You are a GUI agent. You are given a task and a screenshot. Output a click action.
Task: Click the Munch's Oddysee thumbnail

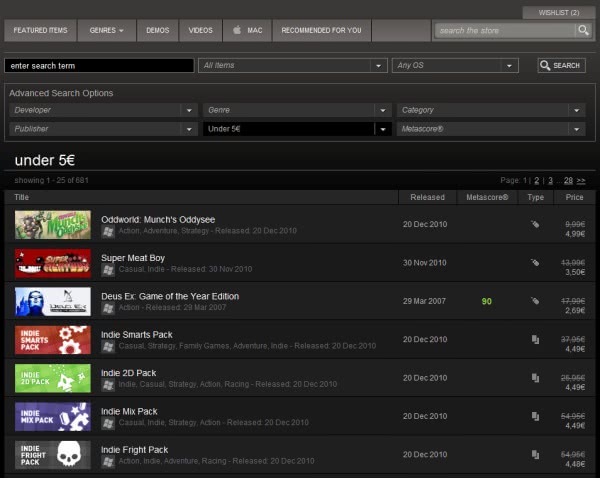[x=53, y=225]
